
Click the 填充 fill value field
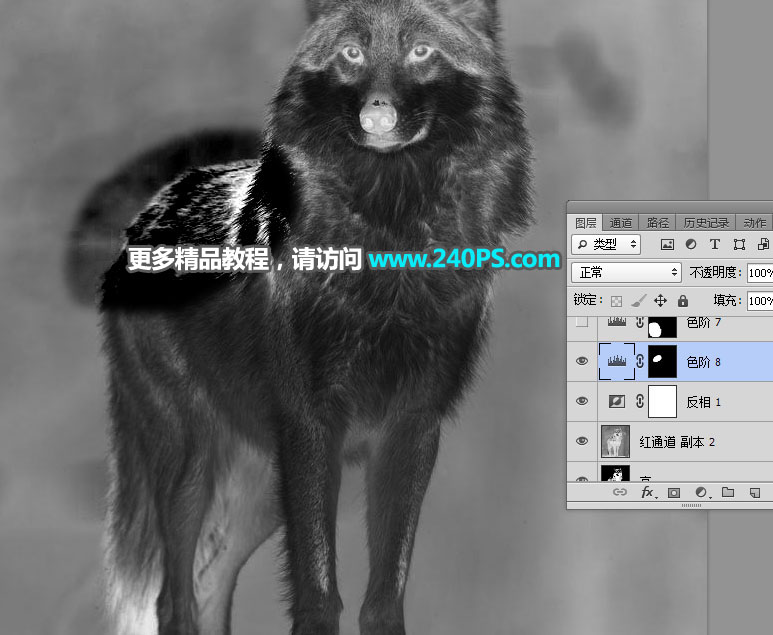click(x=760, y=300)
